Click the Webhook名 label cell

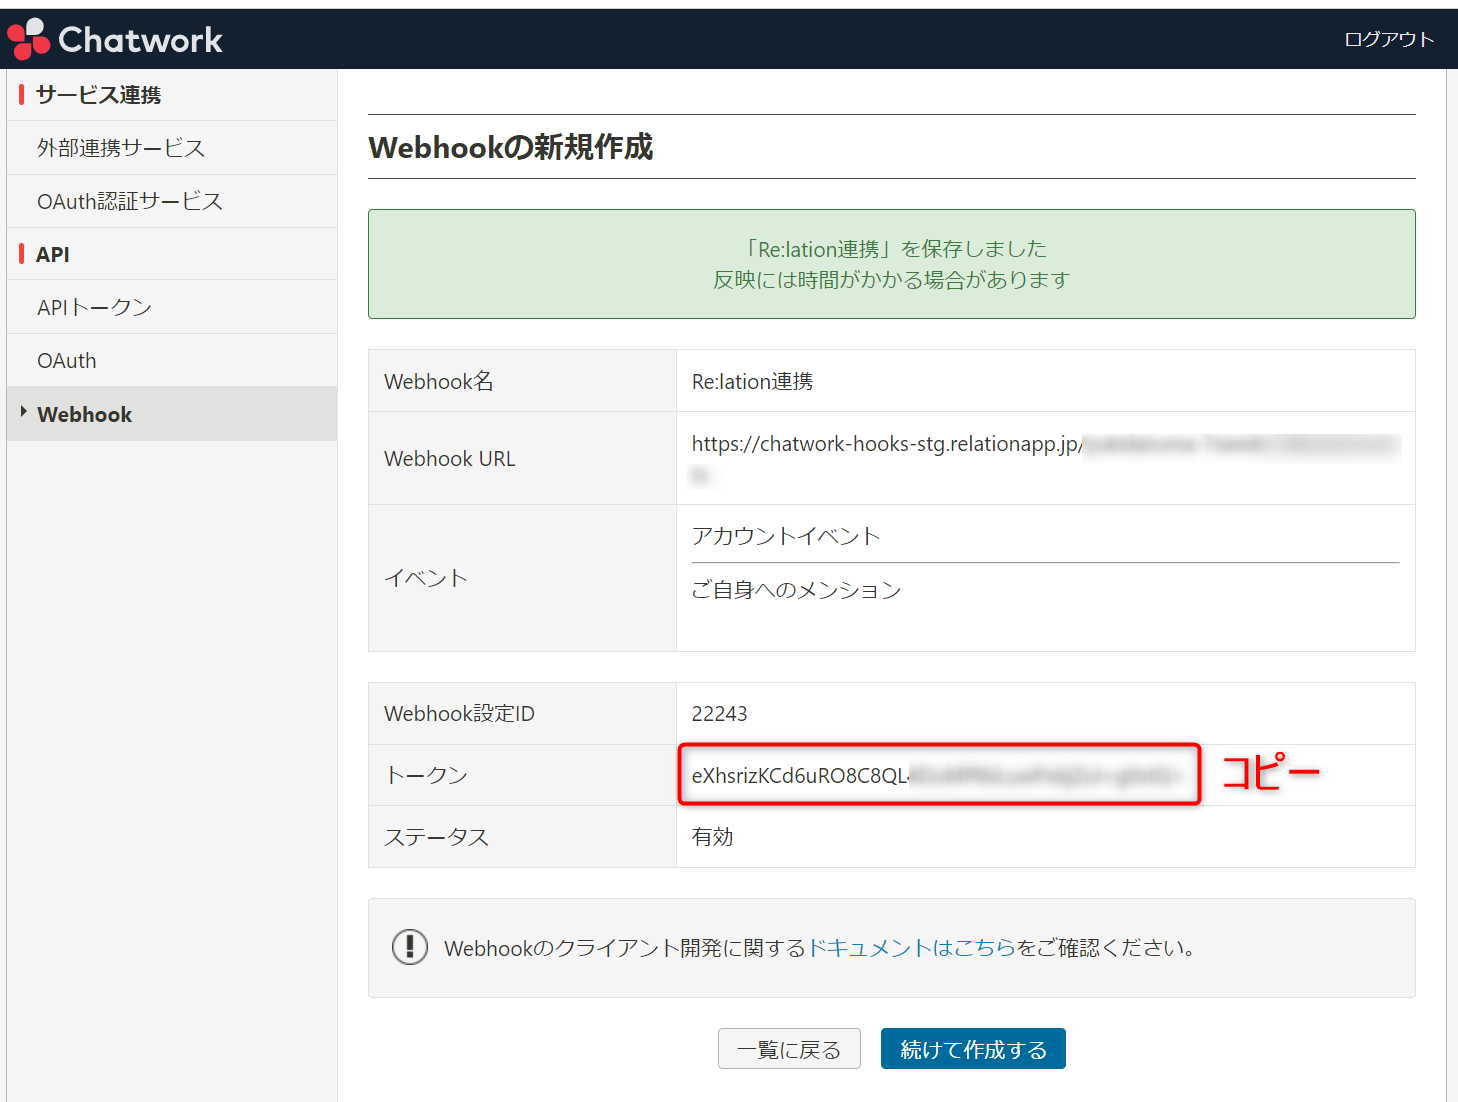[523, 381]
